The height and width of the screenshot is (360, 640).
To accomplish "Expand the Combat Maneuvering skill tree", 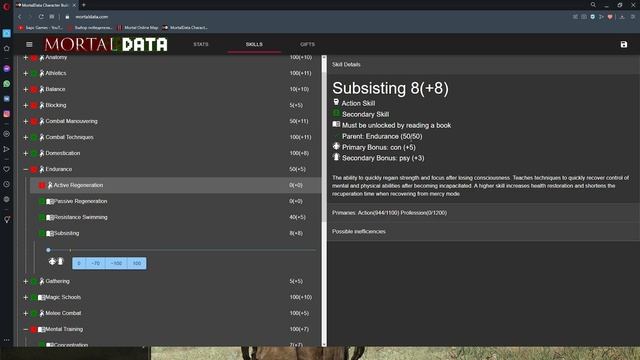I will point(26,121).
